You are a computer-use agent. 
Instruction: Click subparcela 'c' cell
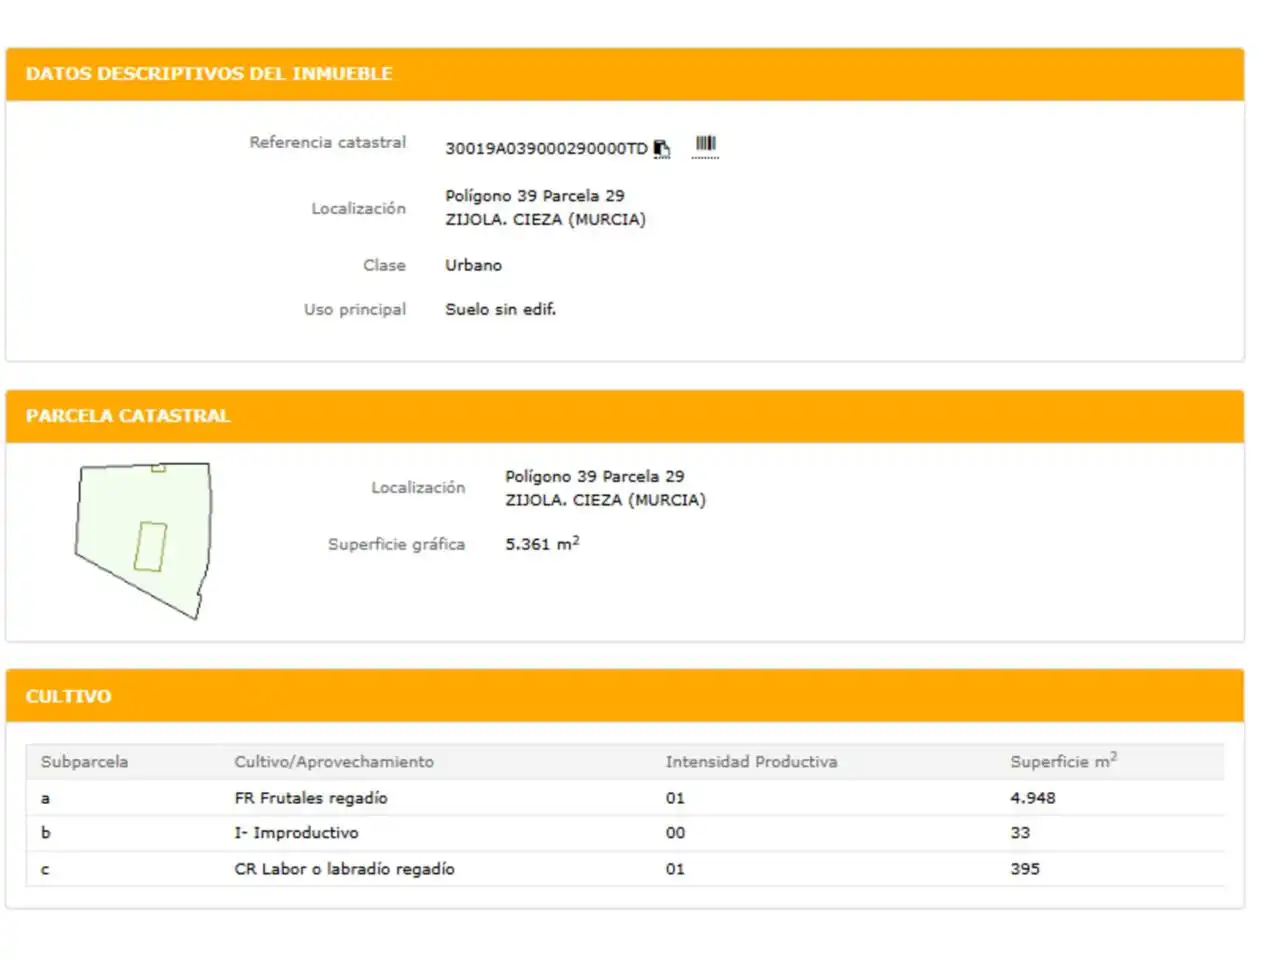(x=45, y=870)
